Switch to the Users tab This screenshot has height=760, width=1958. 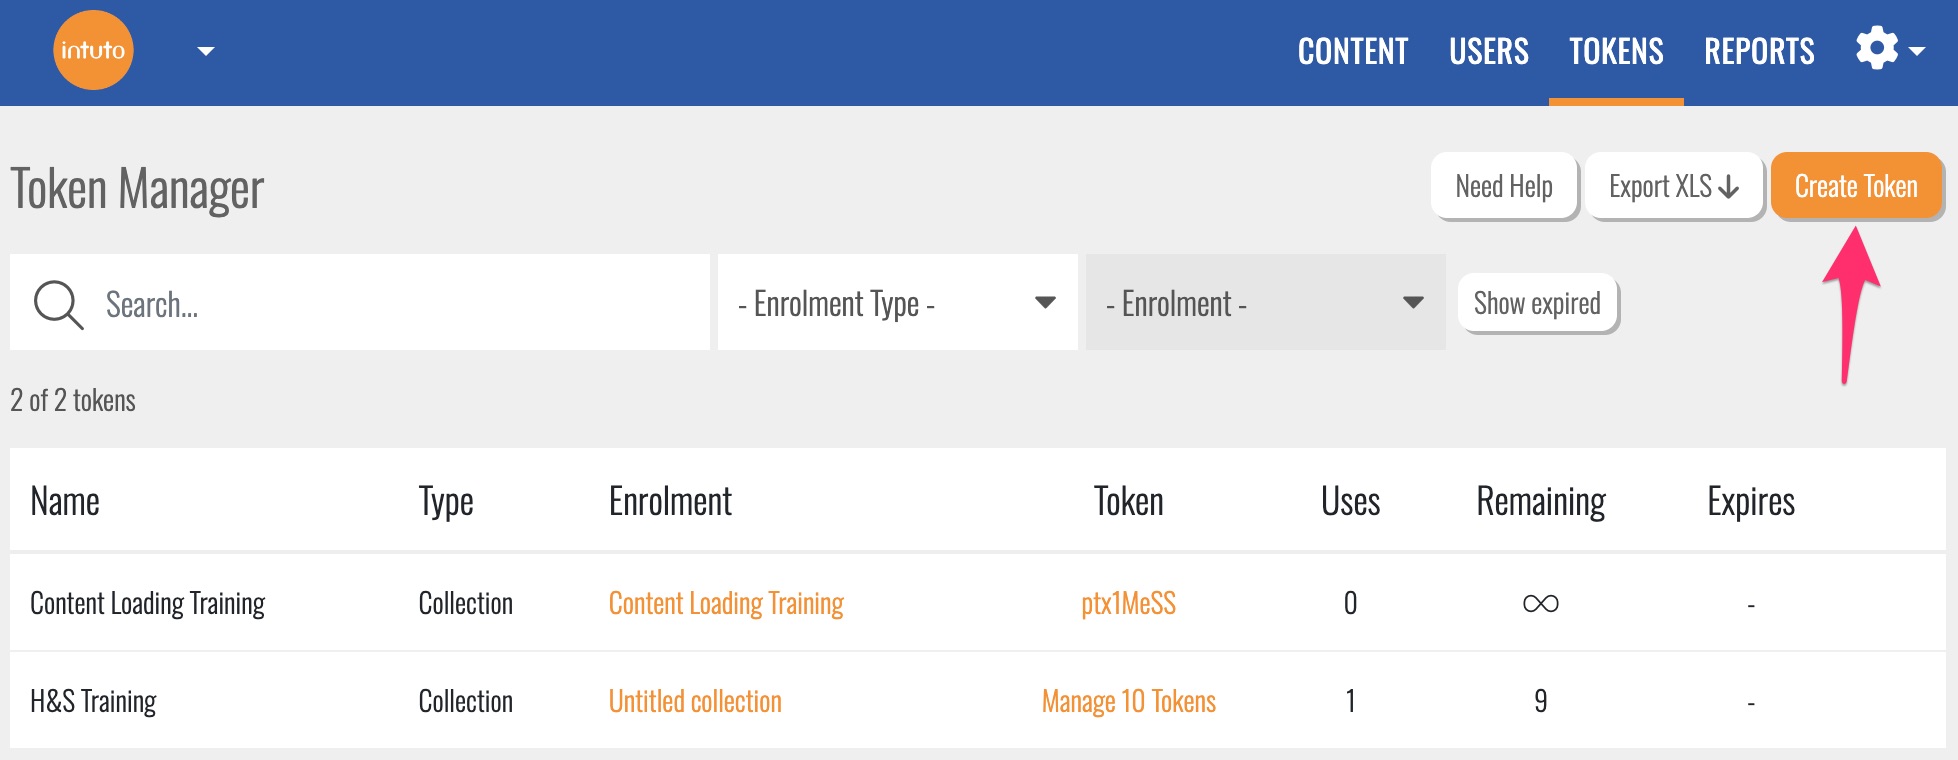pos(1488,51)
